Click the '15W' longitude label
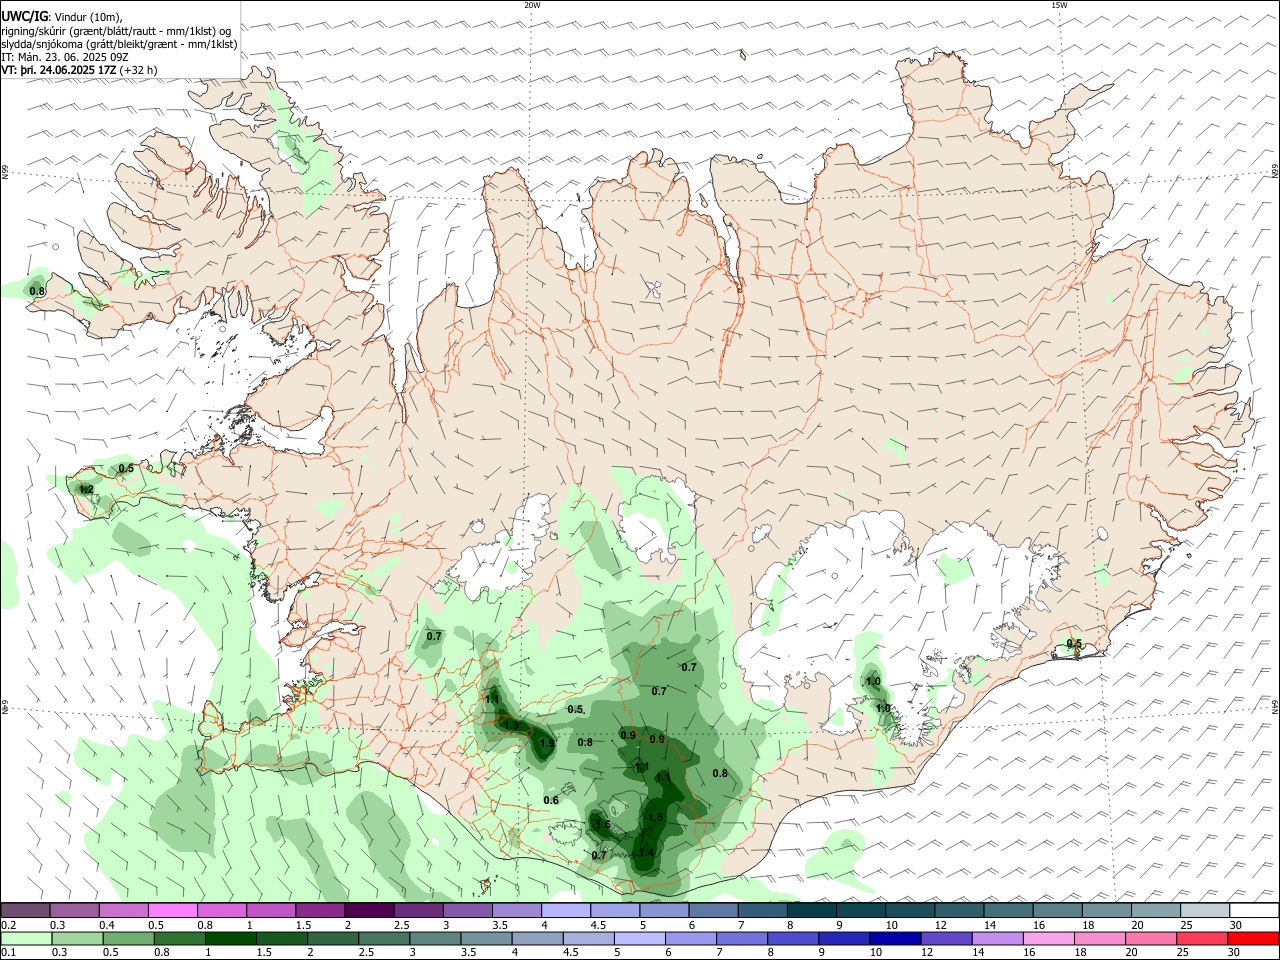 [x=1059, y=5]
